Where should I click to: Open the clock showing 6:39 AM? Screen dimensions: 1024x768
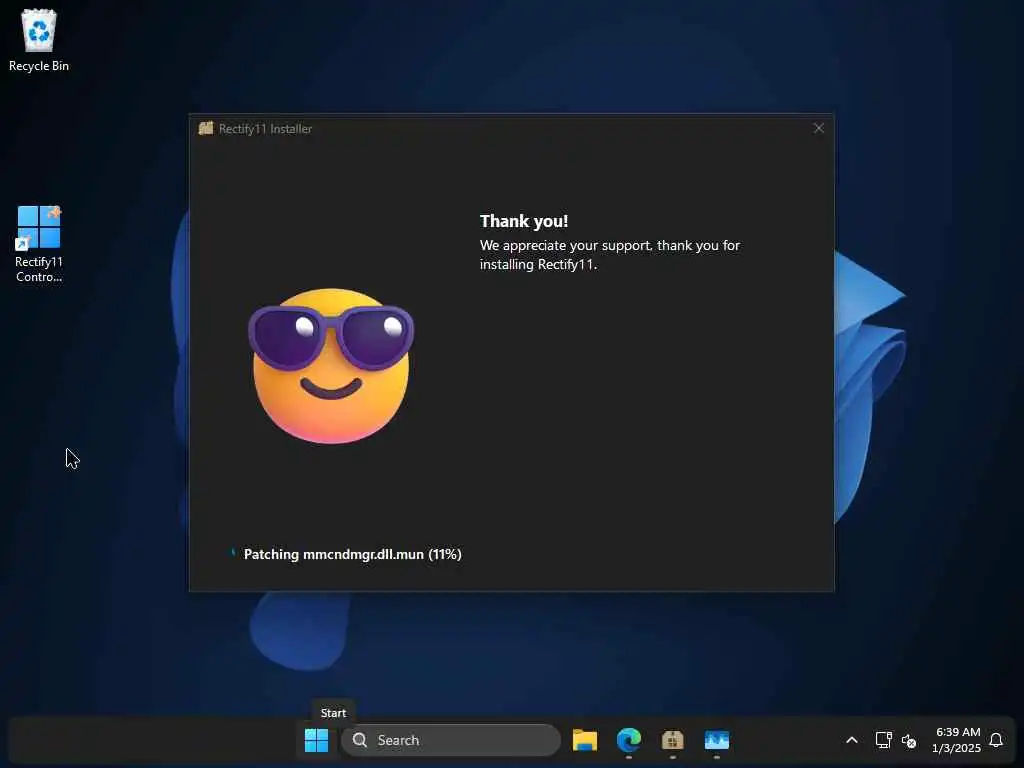click(957, 740)
